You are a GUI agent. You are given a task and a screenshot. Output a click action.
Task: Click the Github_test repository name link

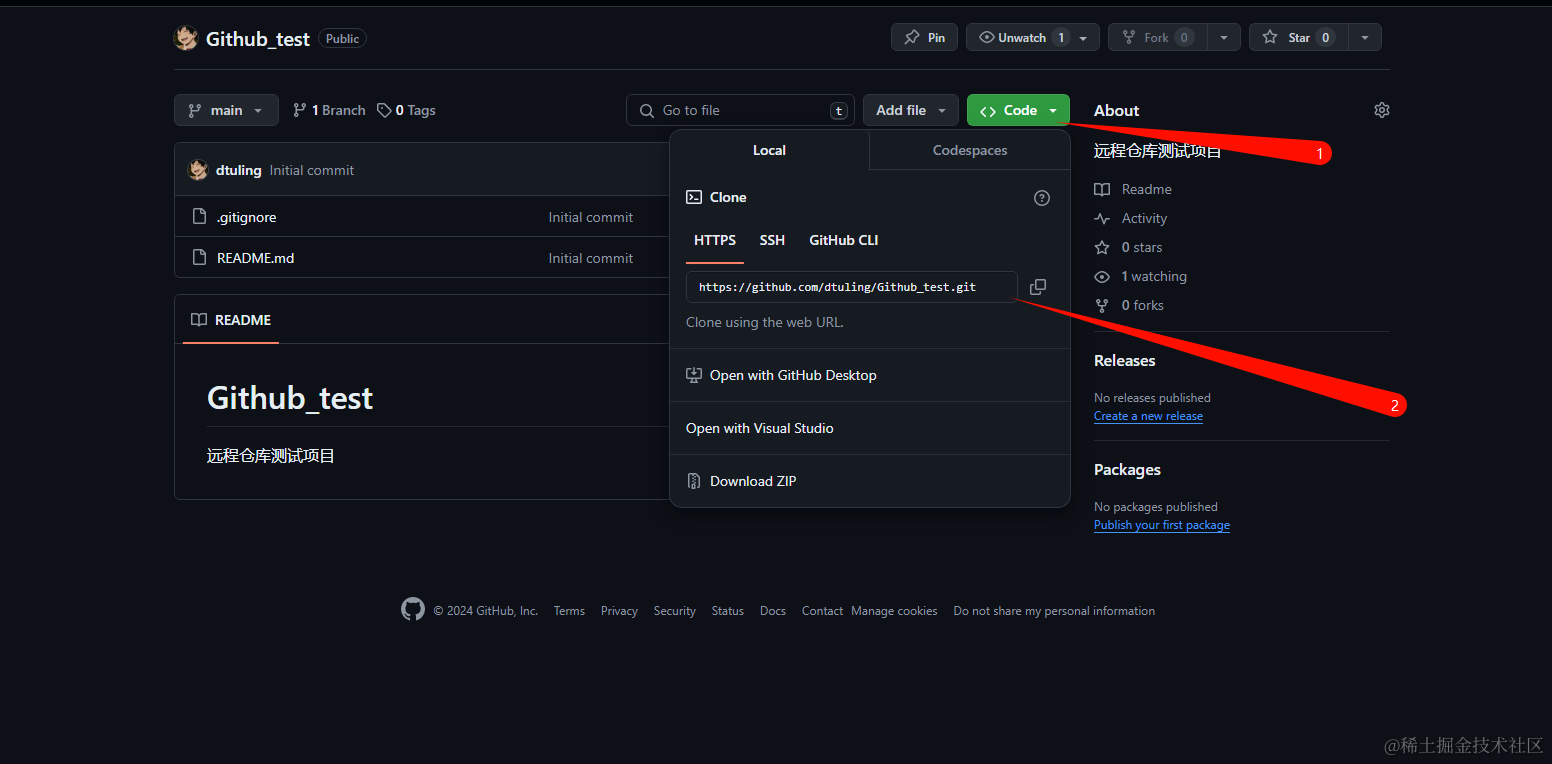coord(258,38)
